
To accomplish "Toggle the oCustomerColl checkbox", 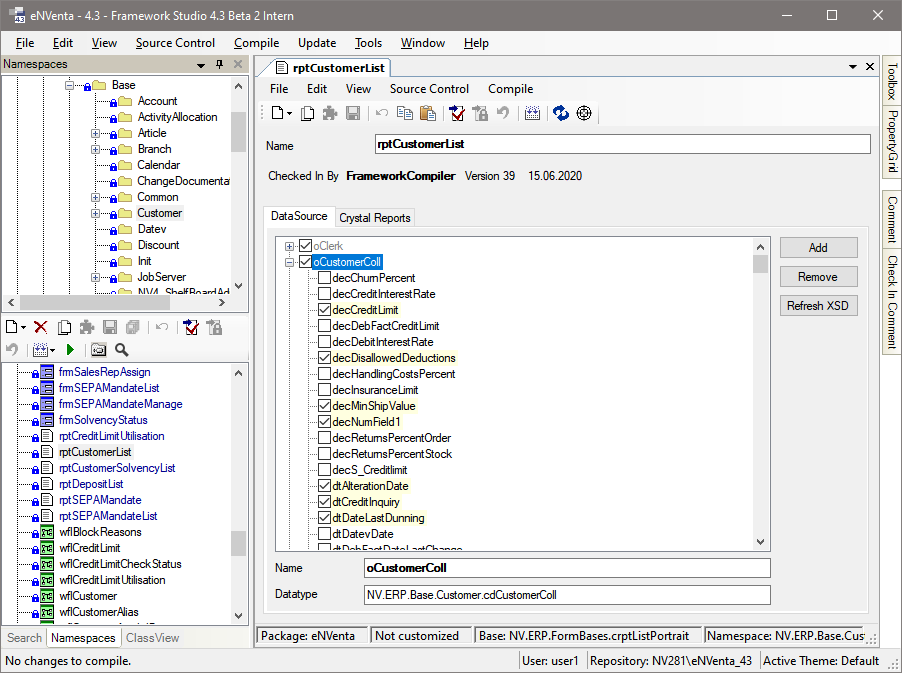I will [x=305, y=262].
